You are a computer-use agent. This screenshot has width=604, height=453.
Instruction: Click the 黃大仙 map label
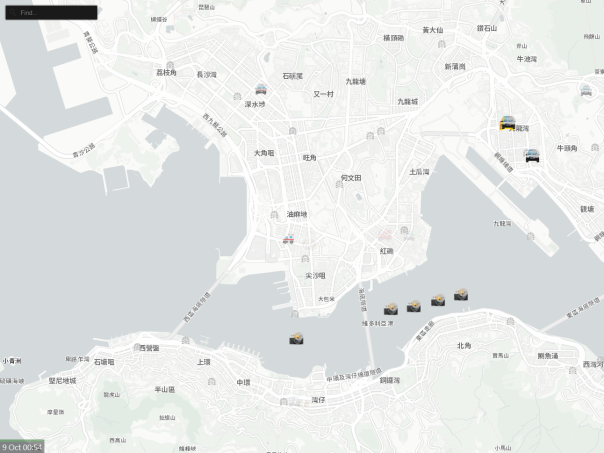point(432,30)
